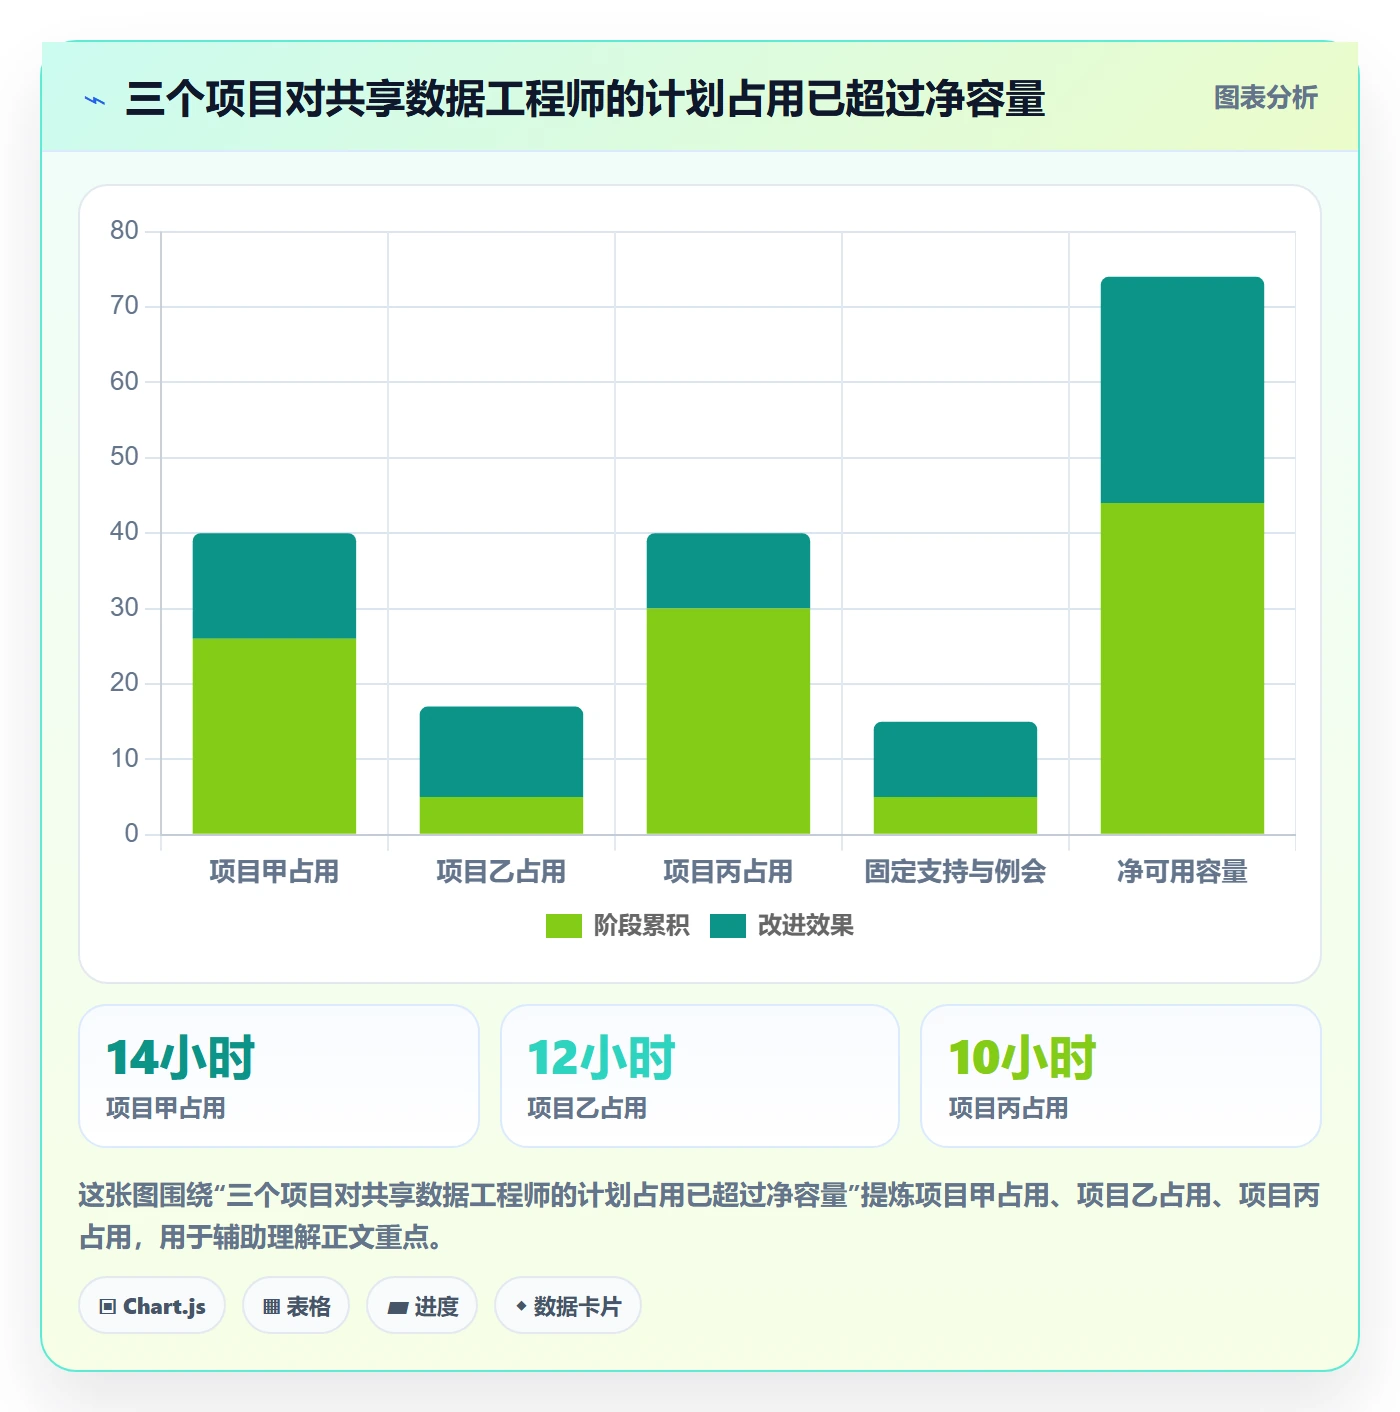Click the y-axis tick label 30
The image size is (1400, 1412).
(124, 608)
